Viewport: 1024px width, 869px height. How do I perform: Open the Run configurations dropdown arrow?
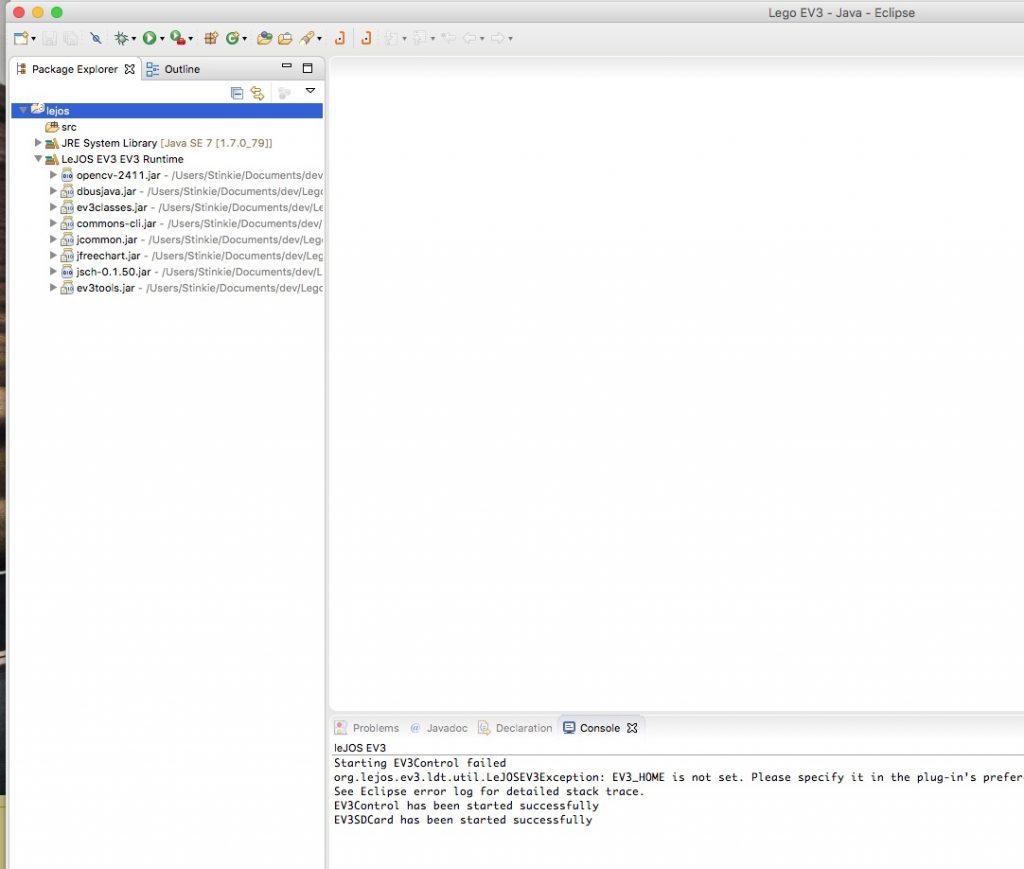click(162, 39)
